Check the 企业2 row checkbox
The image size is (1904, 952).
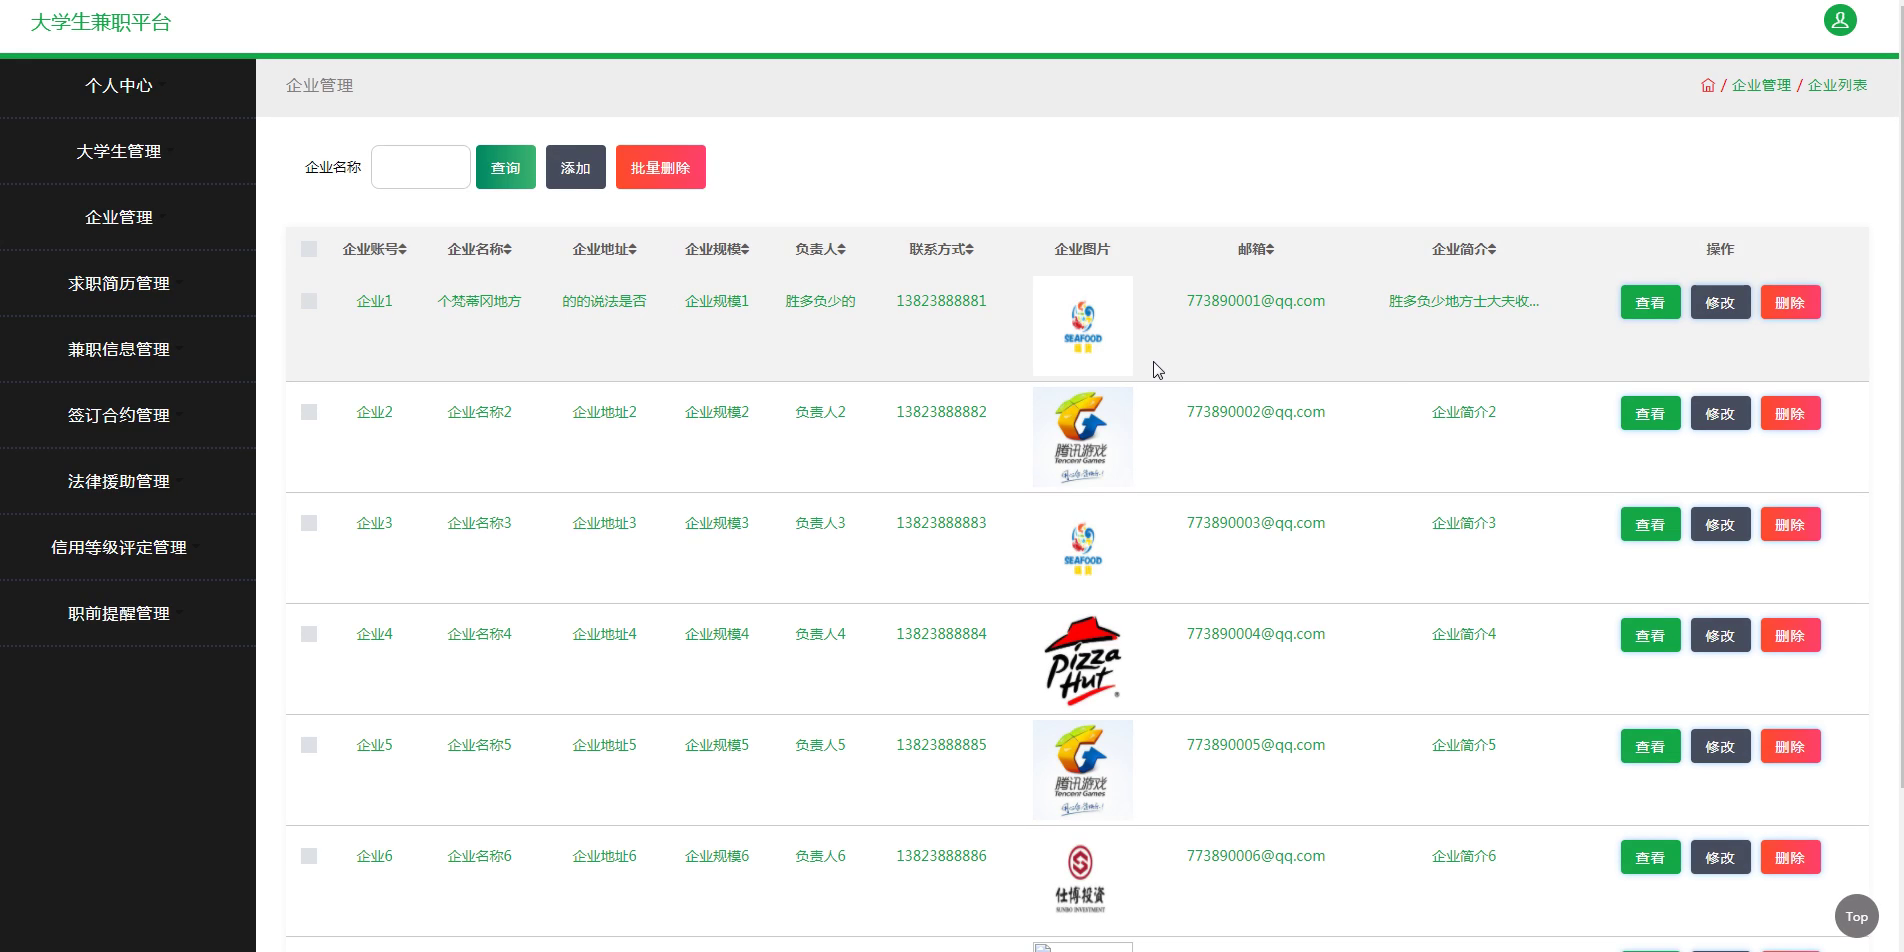(309, 412)
